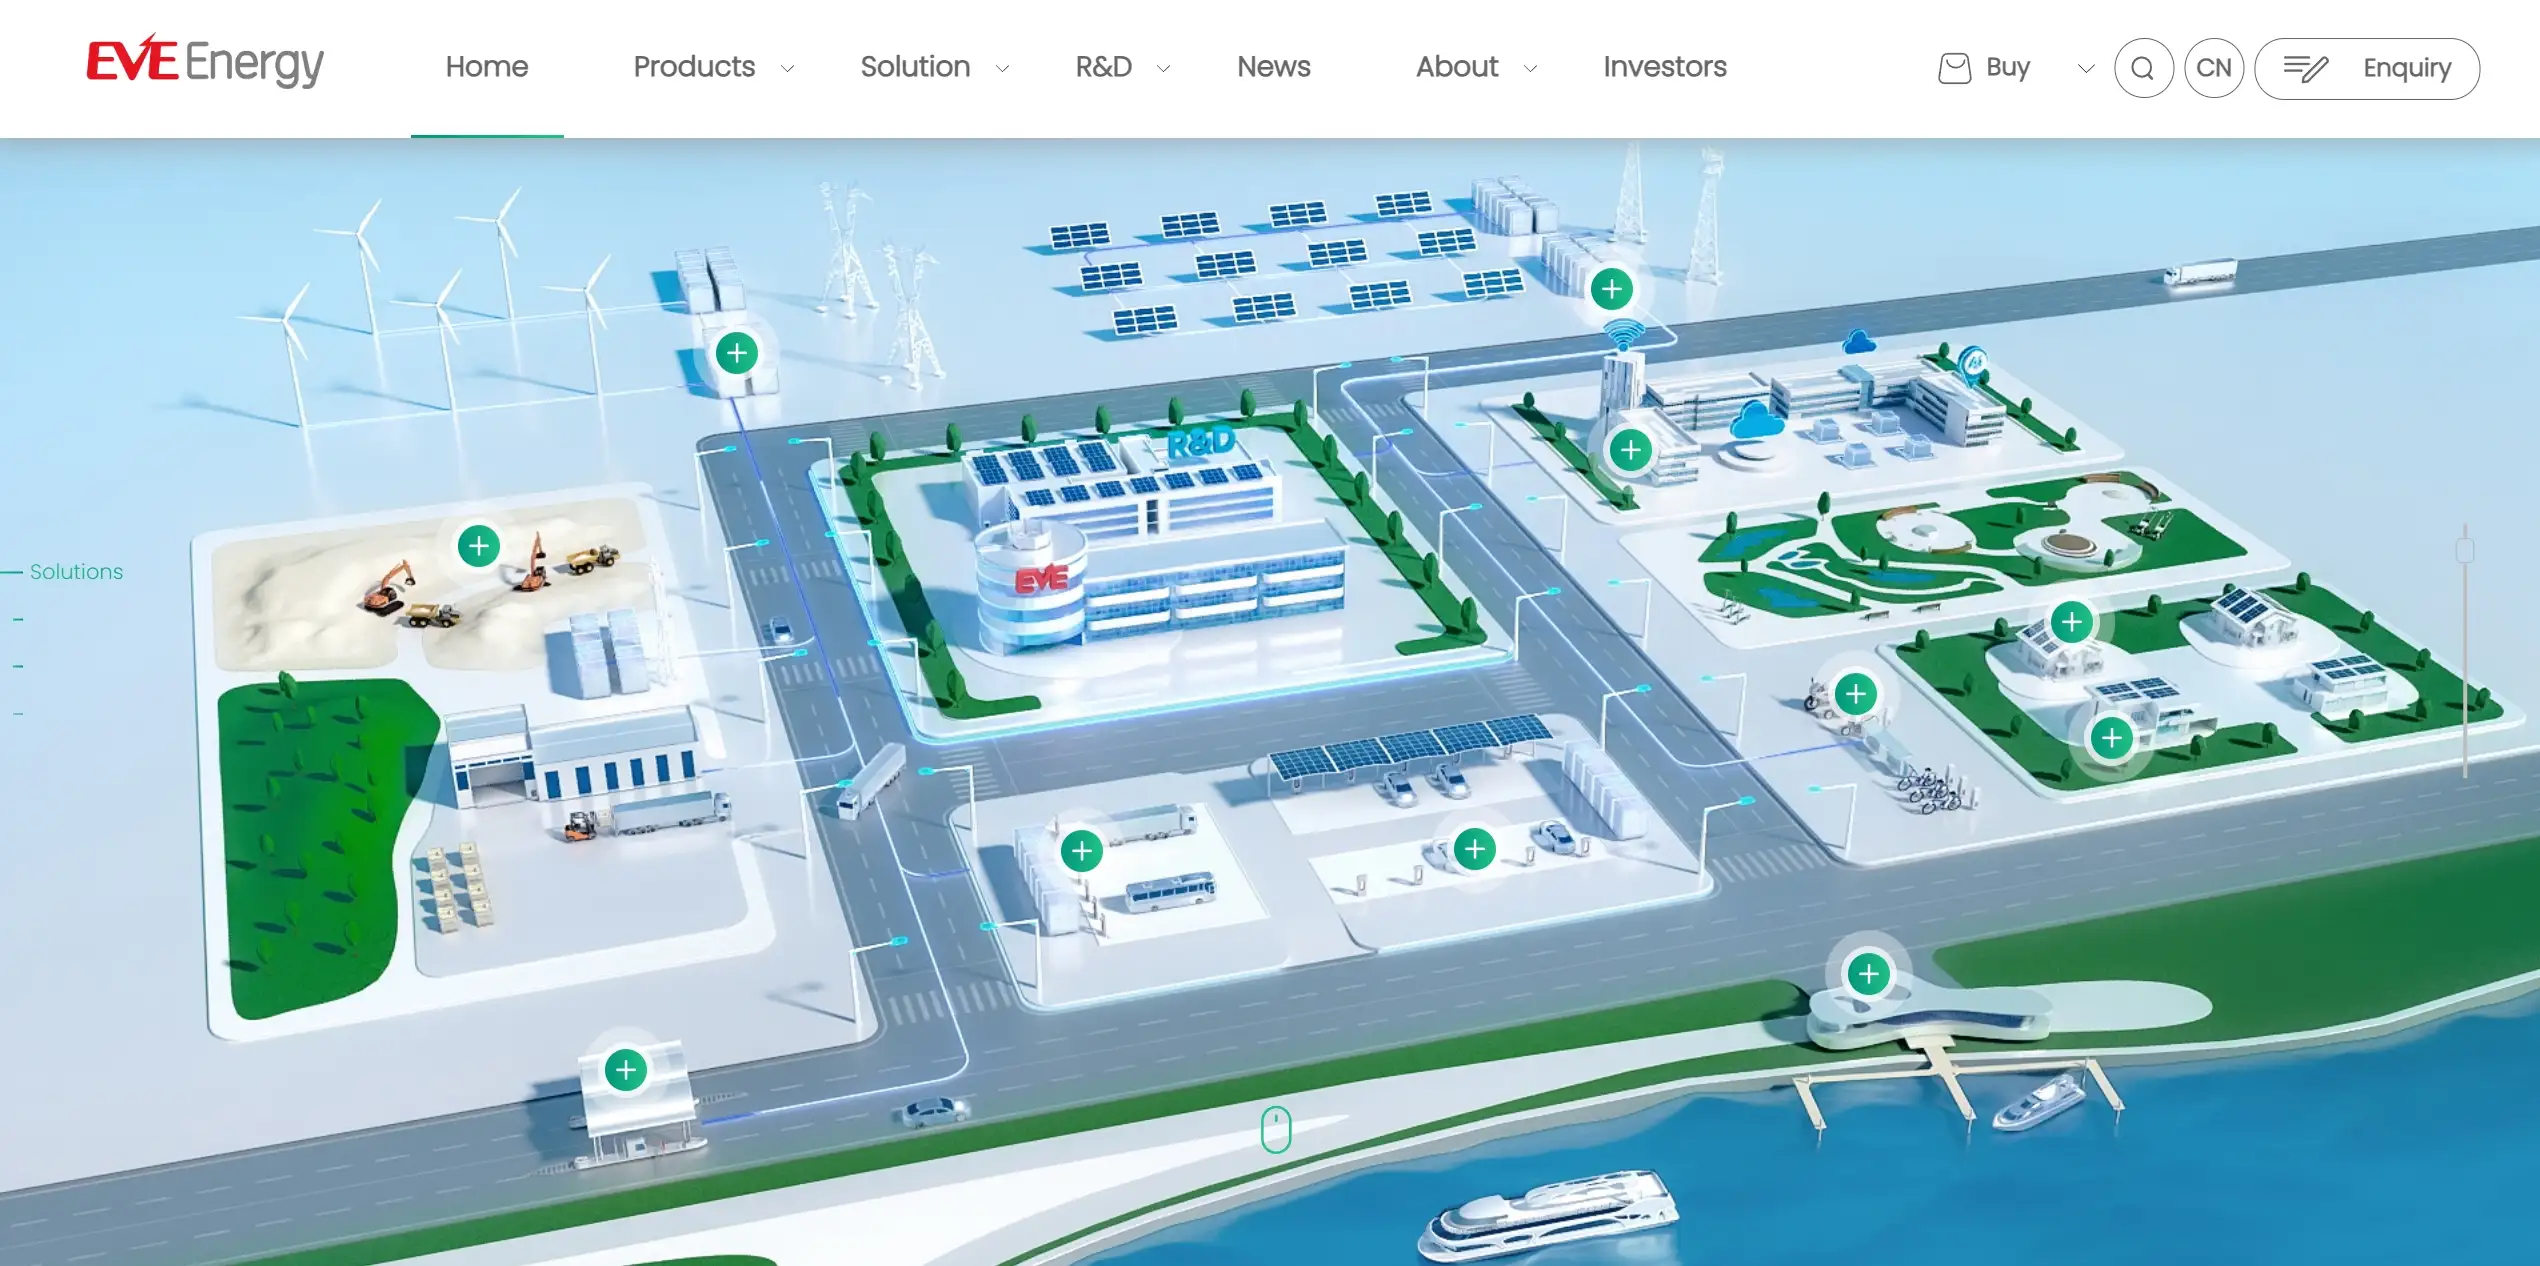
Task: Expand the Products dropdown chevron
Action: point(787,68)
